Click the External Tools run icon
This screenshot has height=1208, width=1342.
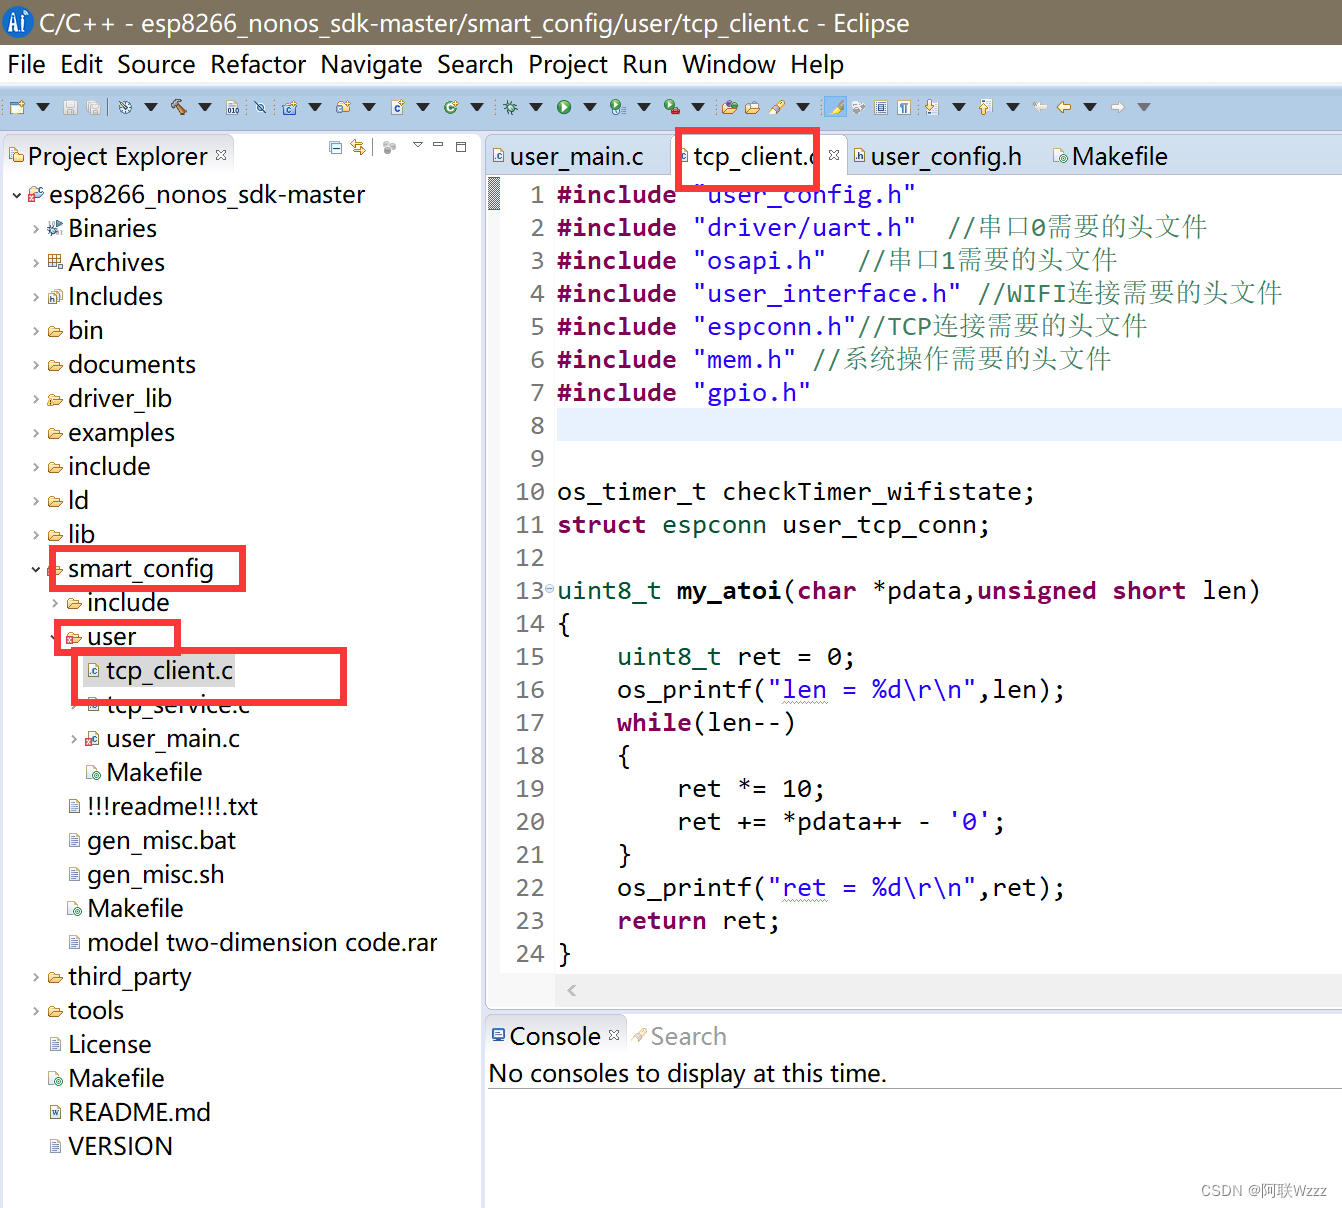pyautogui.click(x=672, y=107)
